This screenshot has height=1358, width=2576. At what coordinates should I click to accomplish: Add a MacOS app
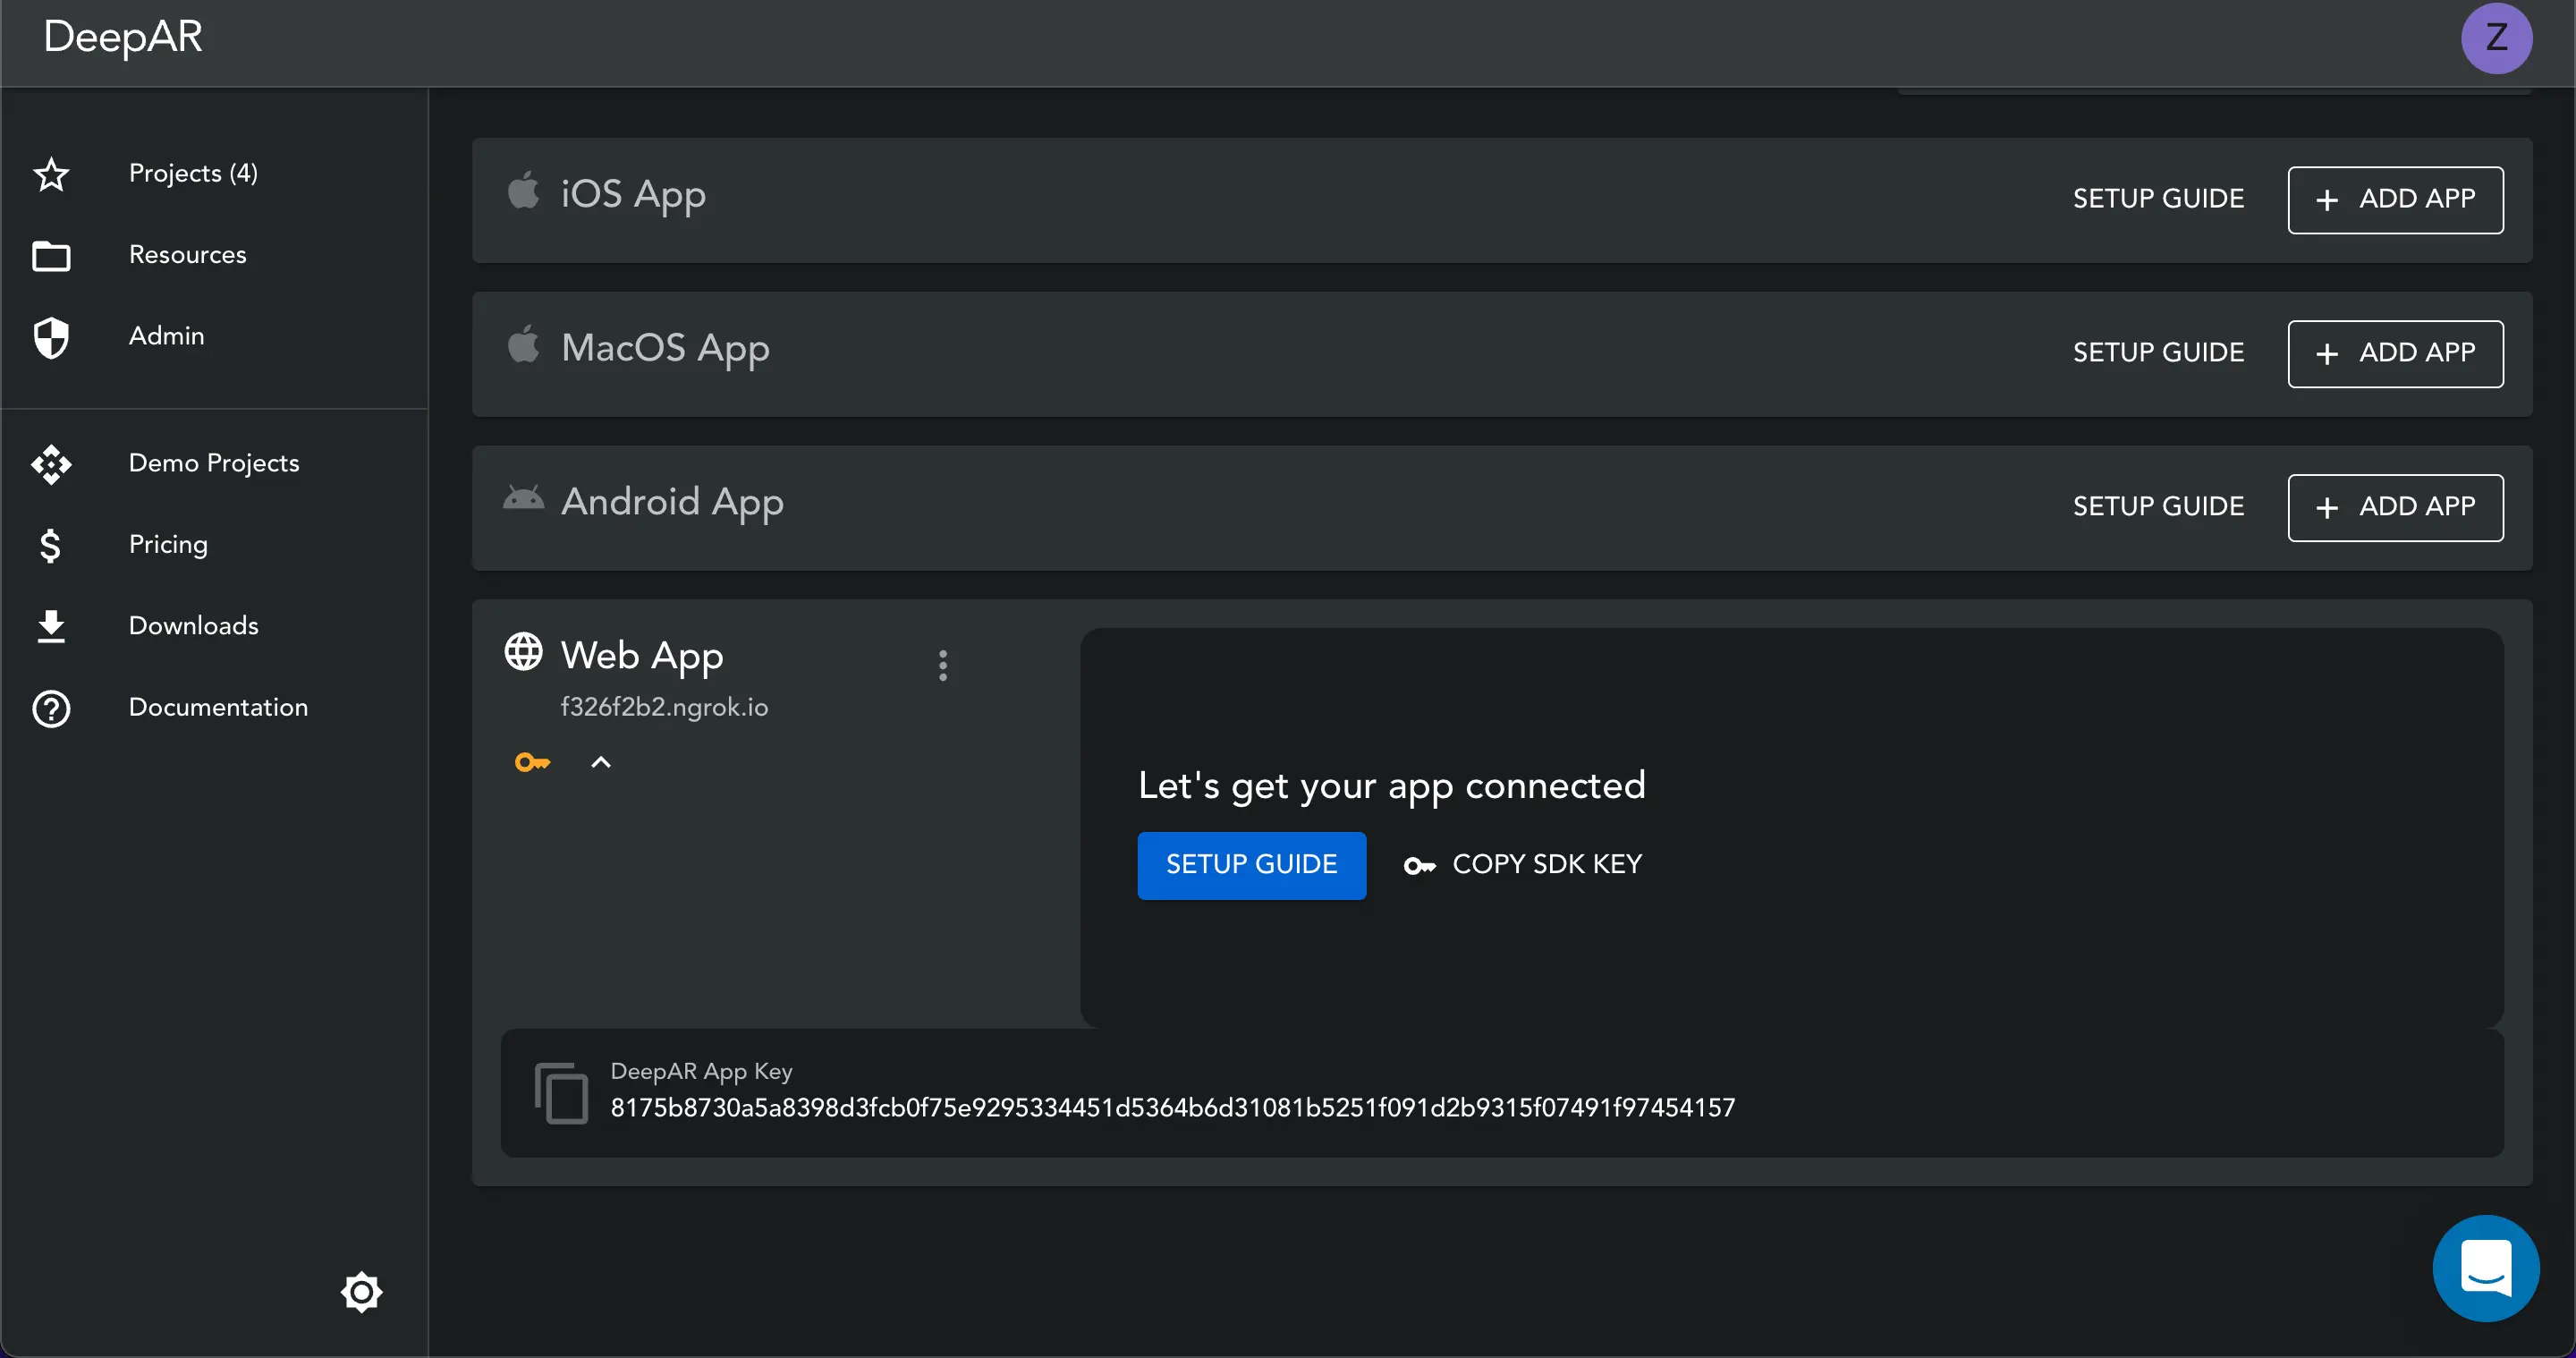pyautogui.click(x=2395, y=354)
